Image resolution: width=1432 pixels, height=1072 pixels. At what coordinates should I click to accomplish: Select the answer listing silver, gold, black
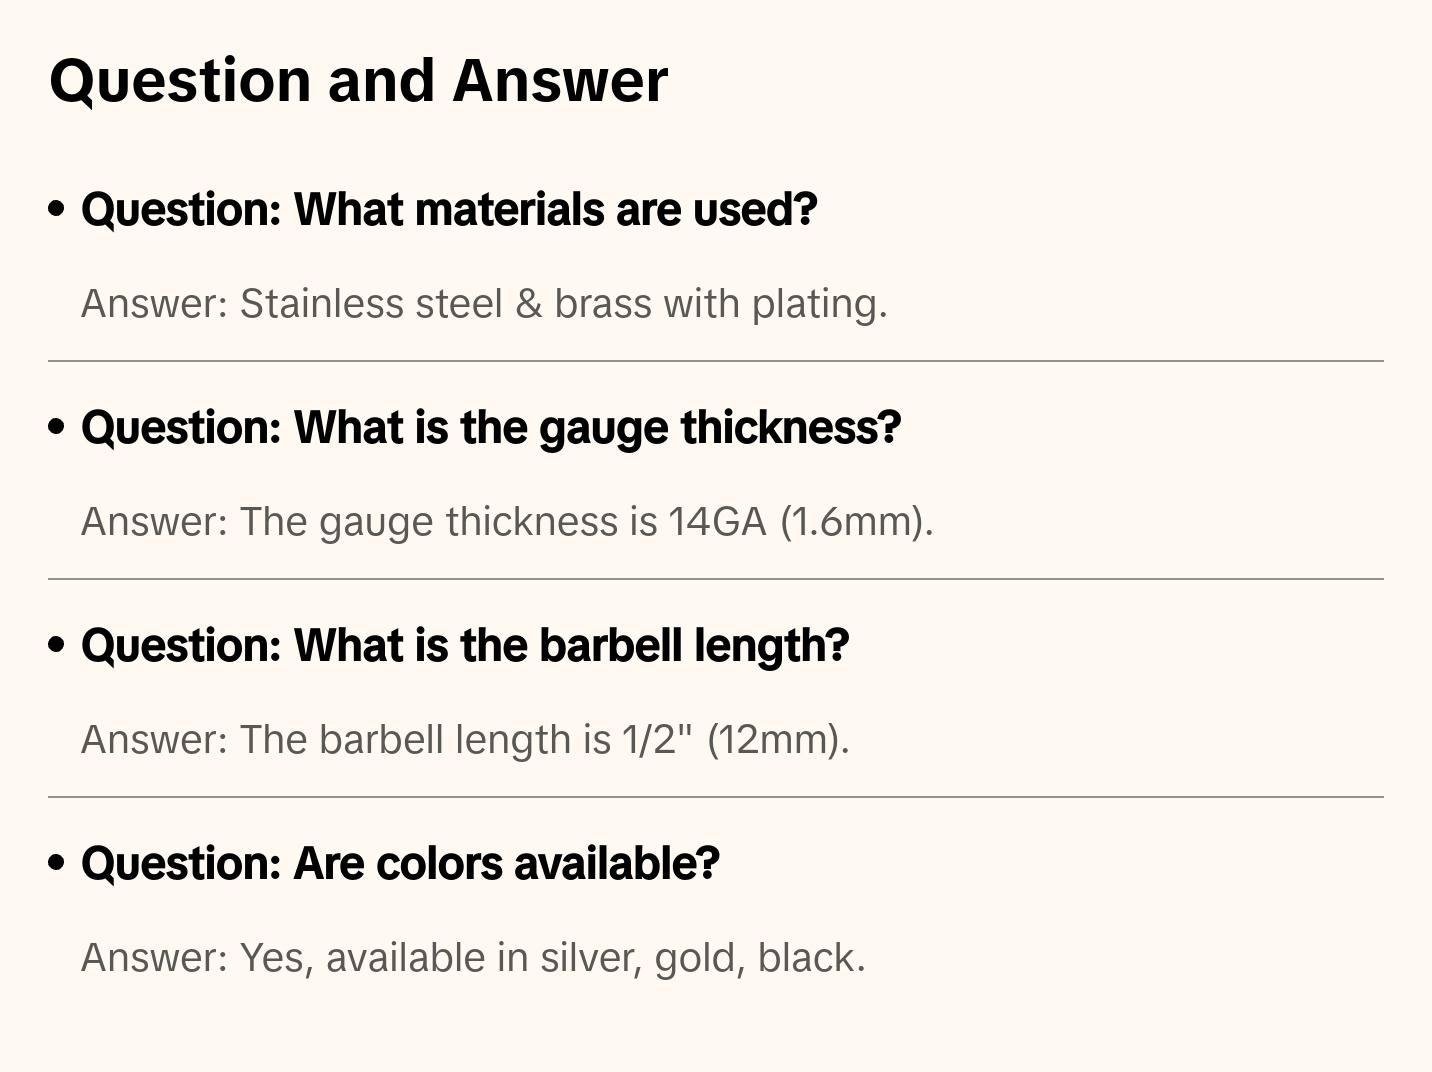coord(473,958)
